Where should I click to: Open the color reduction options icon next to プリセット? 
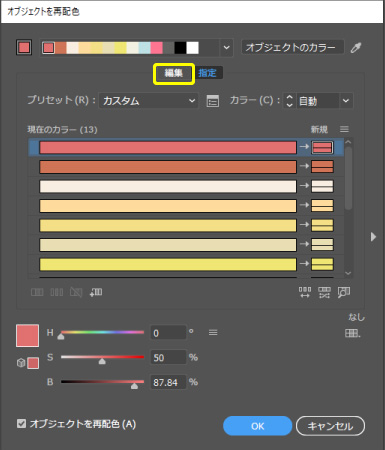click(213, 101)
